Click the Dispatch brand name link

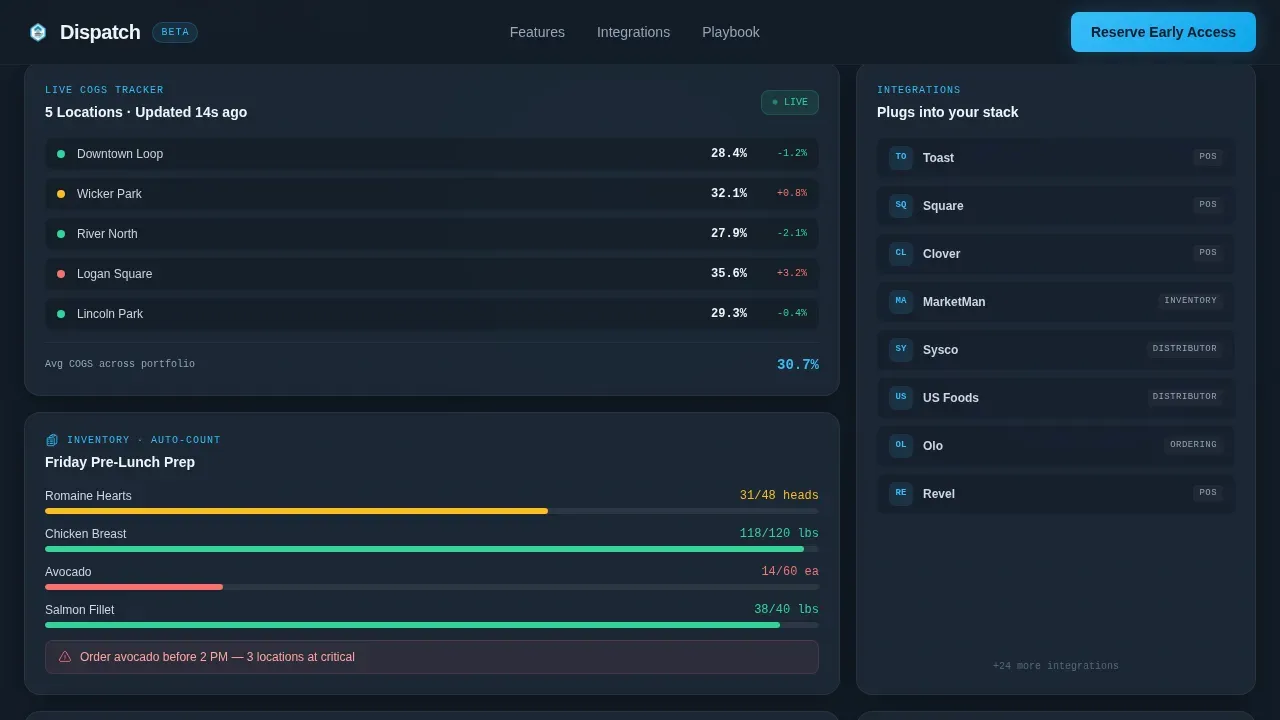coord(100,32)
